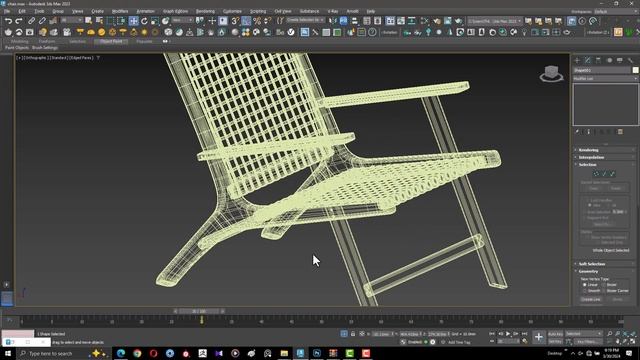This screenshot has height=360, width=640.
Task: Choose the Select and Rotate tool
Action: 144,20
